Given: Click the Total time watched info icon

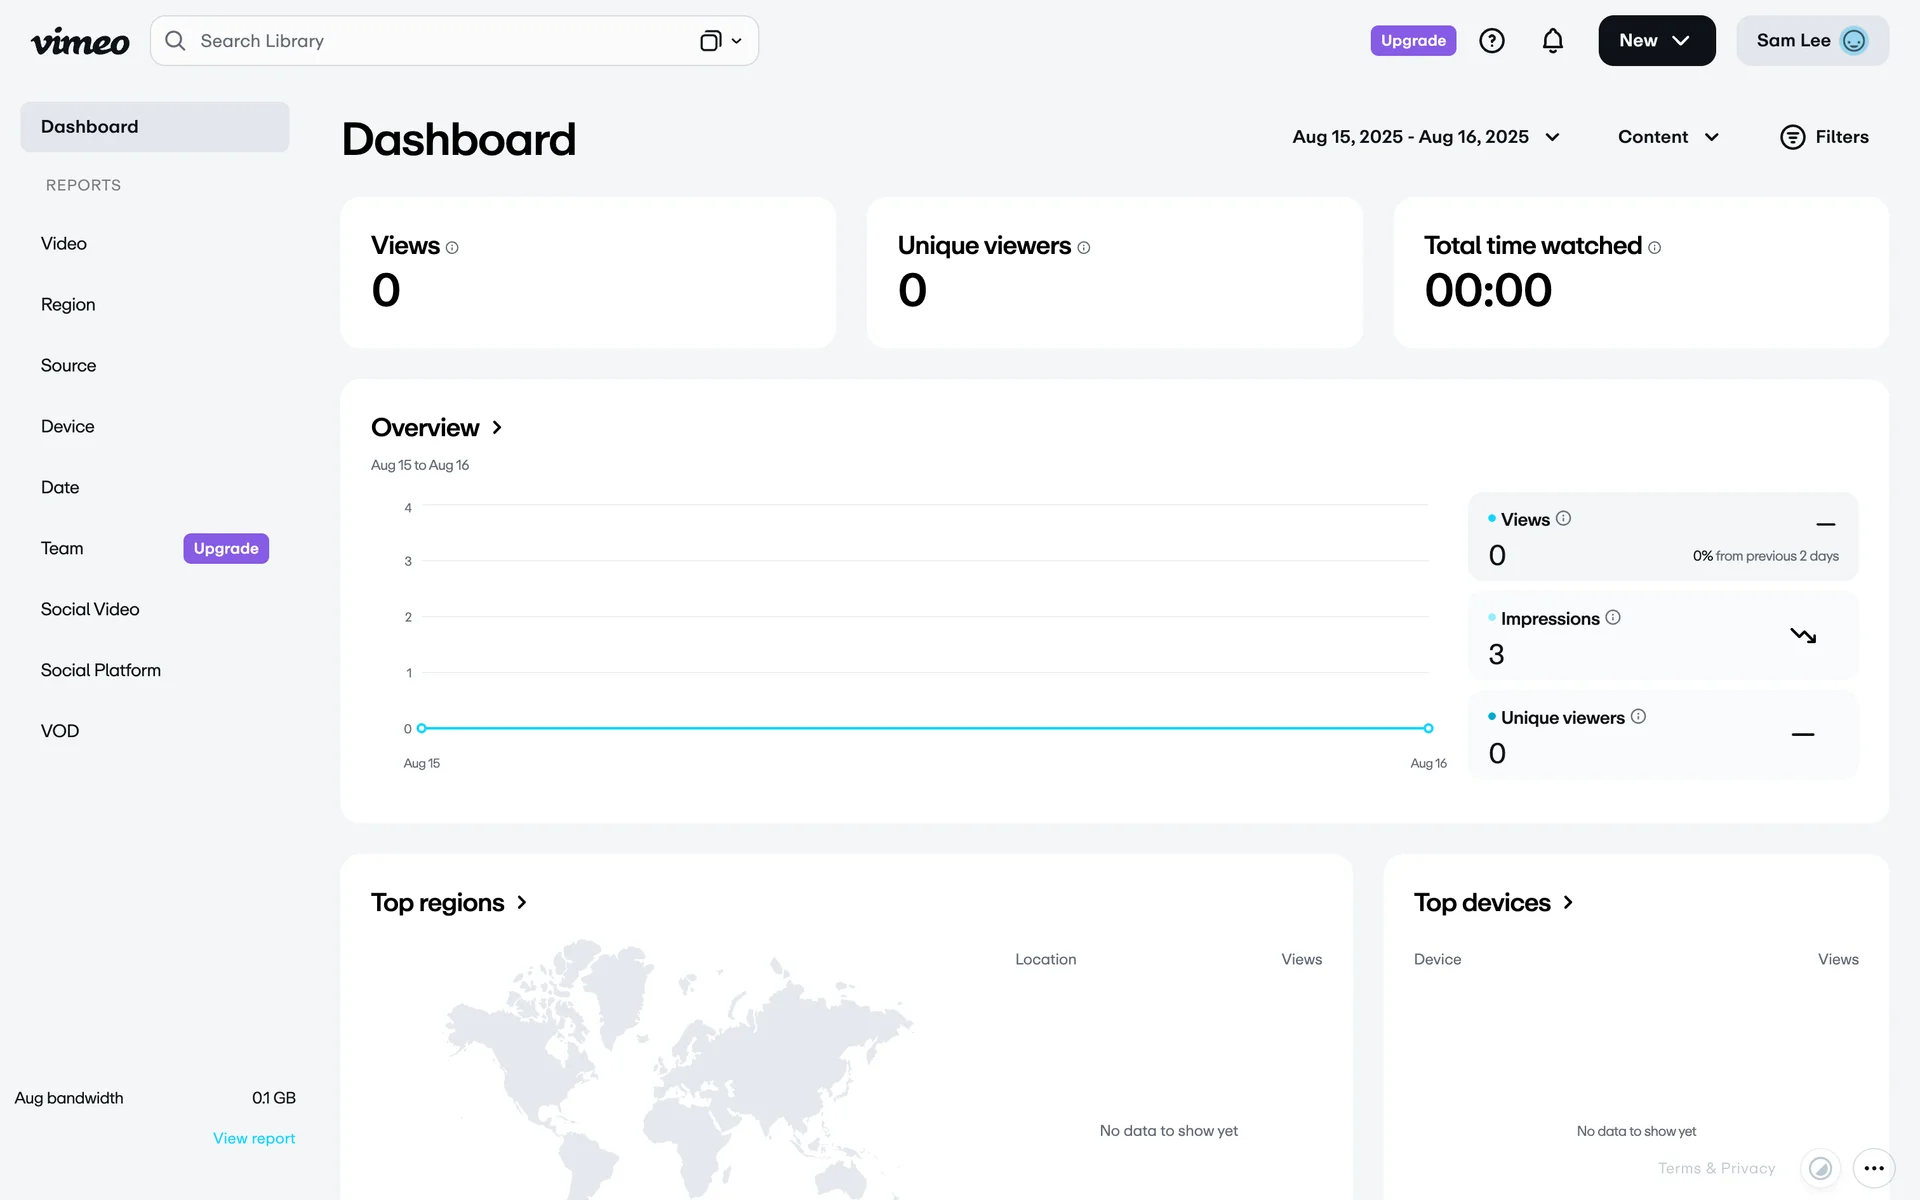Looking at the screenshot, I should 1654,248.
